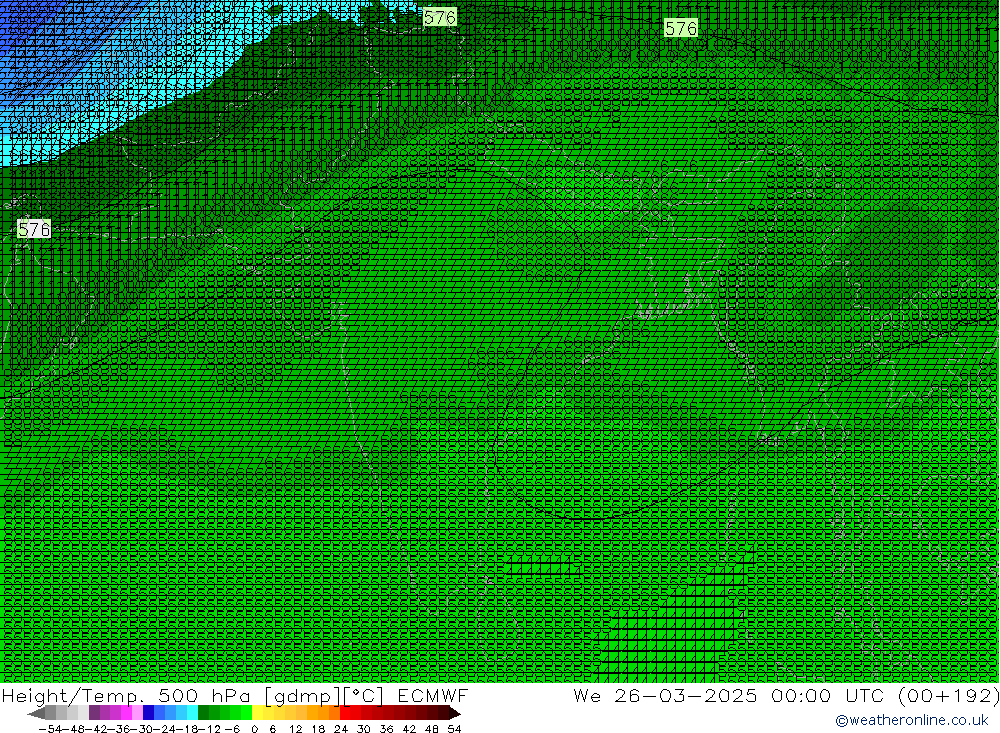Image resolution: width=1000 pixels, height=733 pixels.
Task: Click the '[gdmp]' unit label in title
Action: point(302,696)
